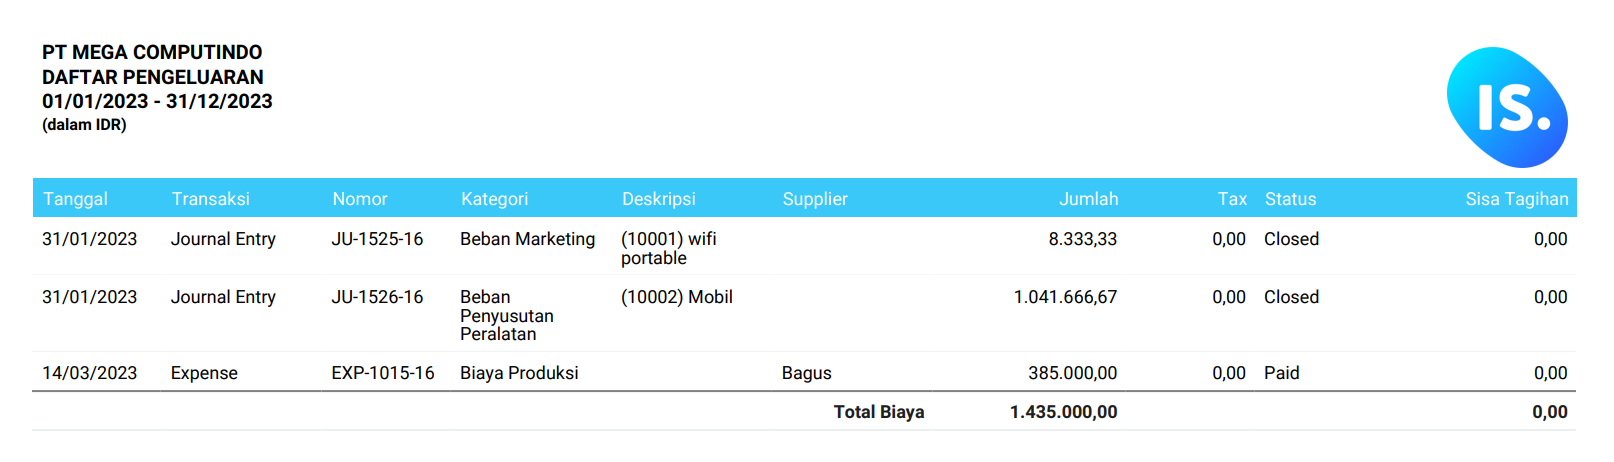Open journal entry number JU-1525-16
This screenshot has width=1614, height=462.
[x=377, y=239]
